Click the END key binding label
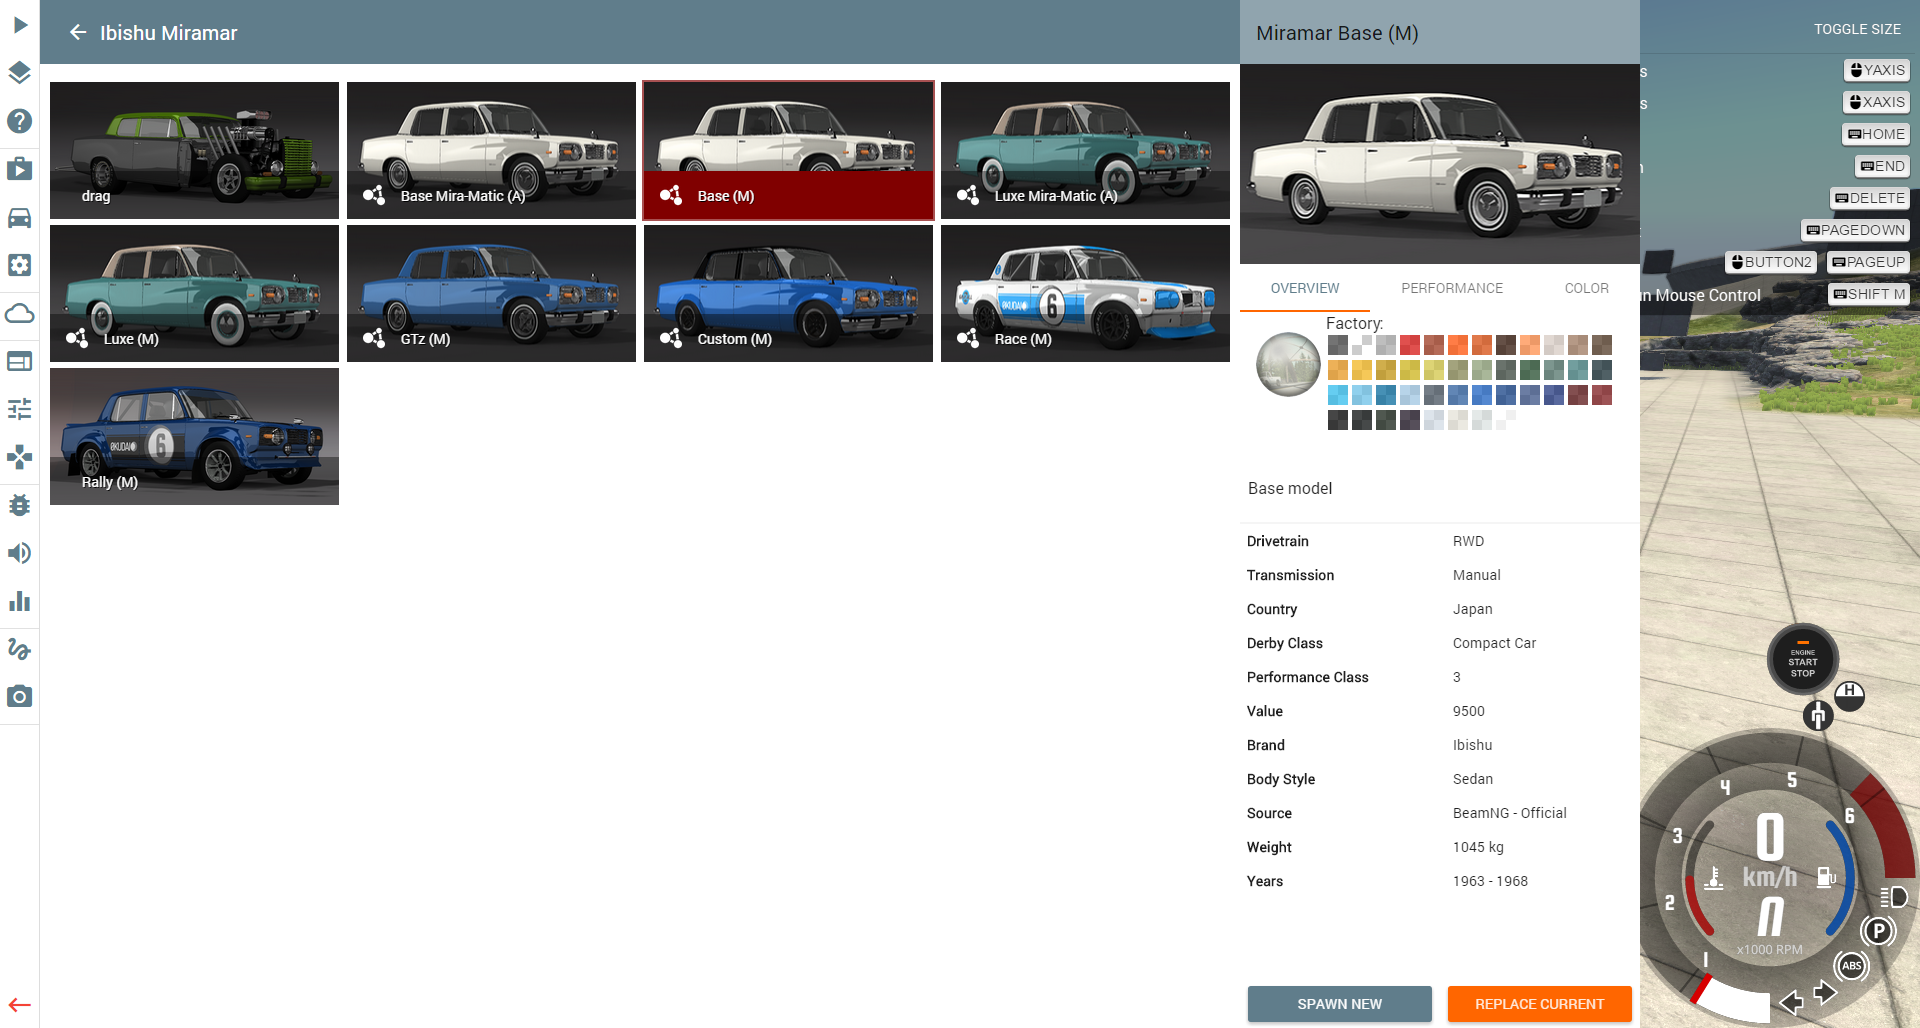1920x1028 pixels. [x=1883, y=166]
